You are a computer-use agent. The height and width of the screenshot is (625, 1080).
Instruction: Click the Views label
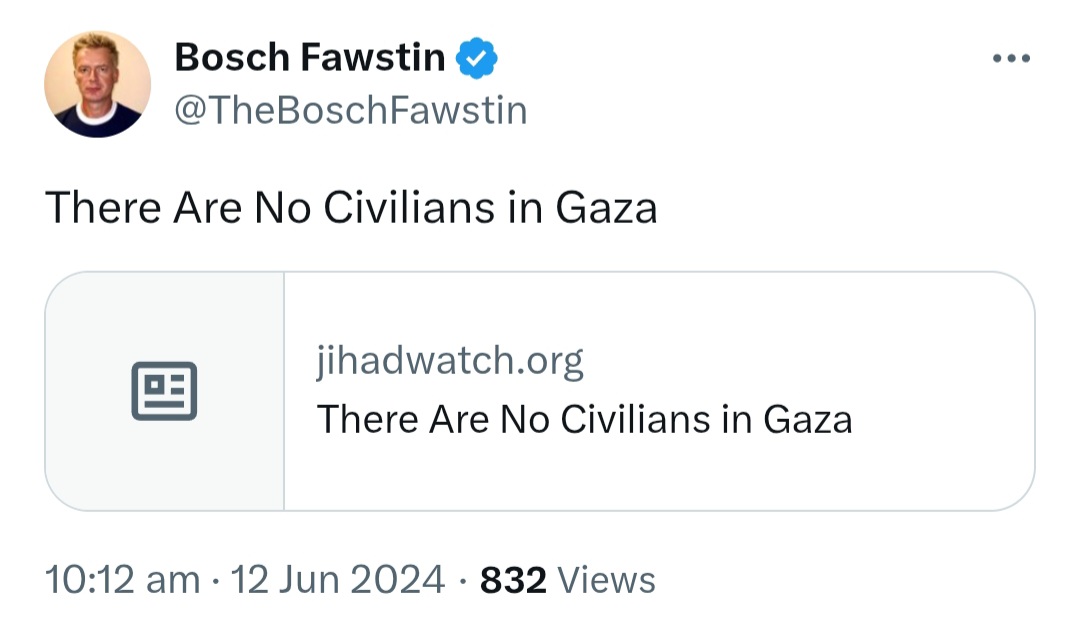(x=606, y=580)
